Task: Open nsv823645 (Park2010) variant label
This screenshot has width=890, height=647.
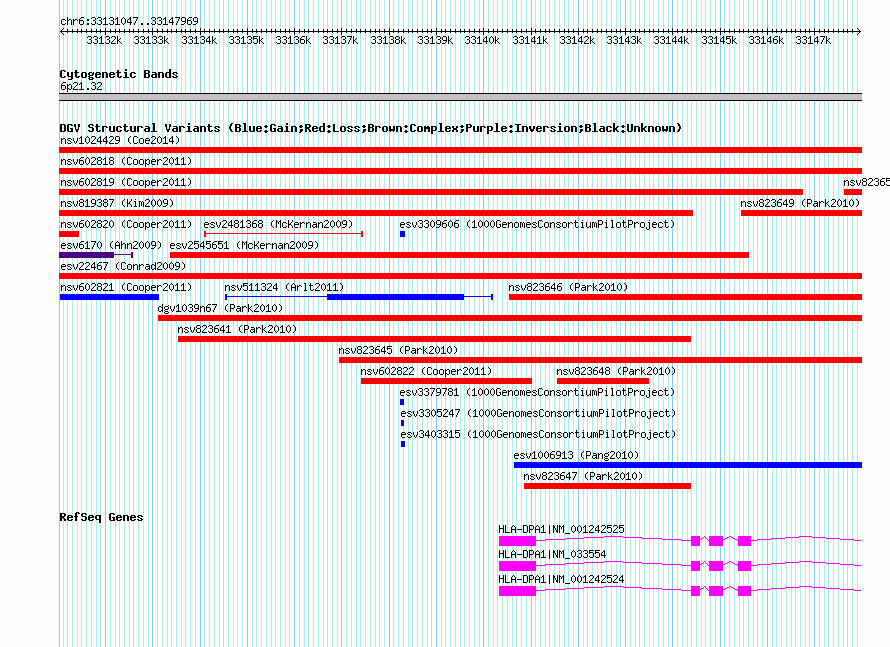Action: point(398,350)
